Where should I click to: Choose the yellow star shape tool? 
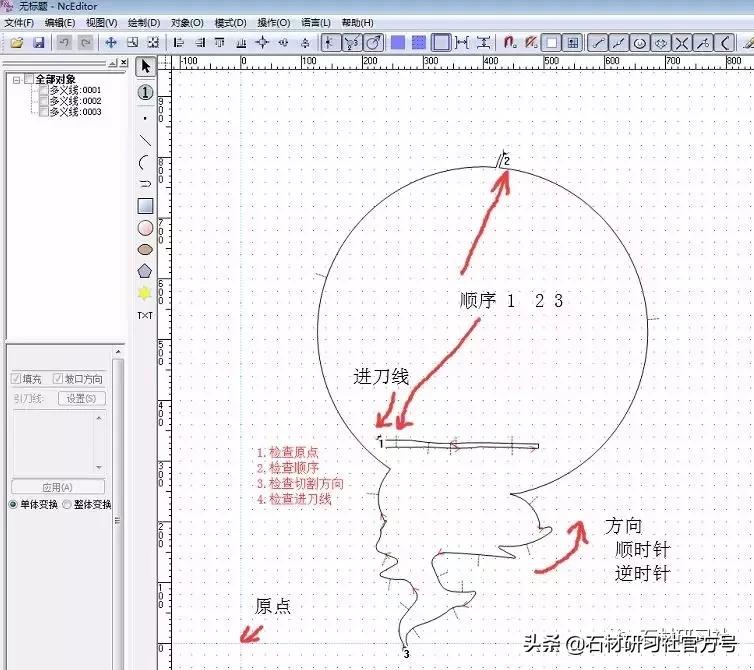point(145,293)
